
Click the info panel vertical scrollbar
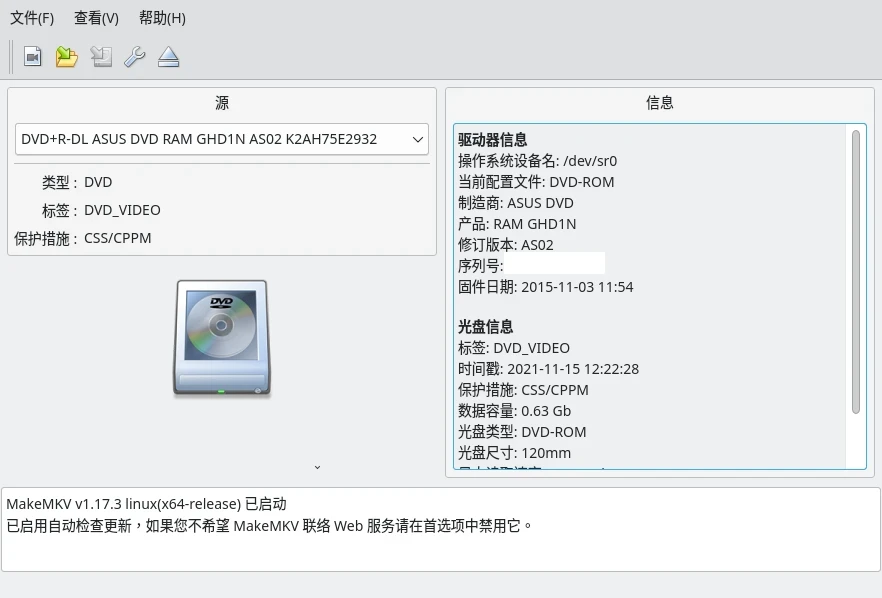[856, 272]
